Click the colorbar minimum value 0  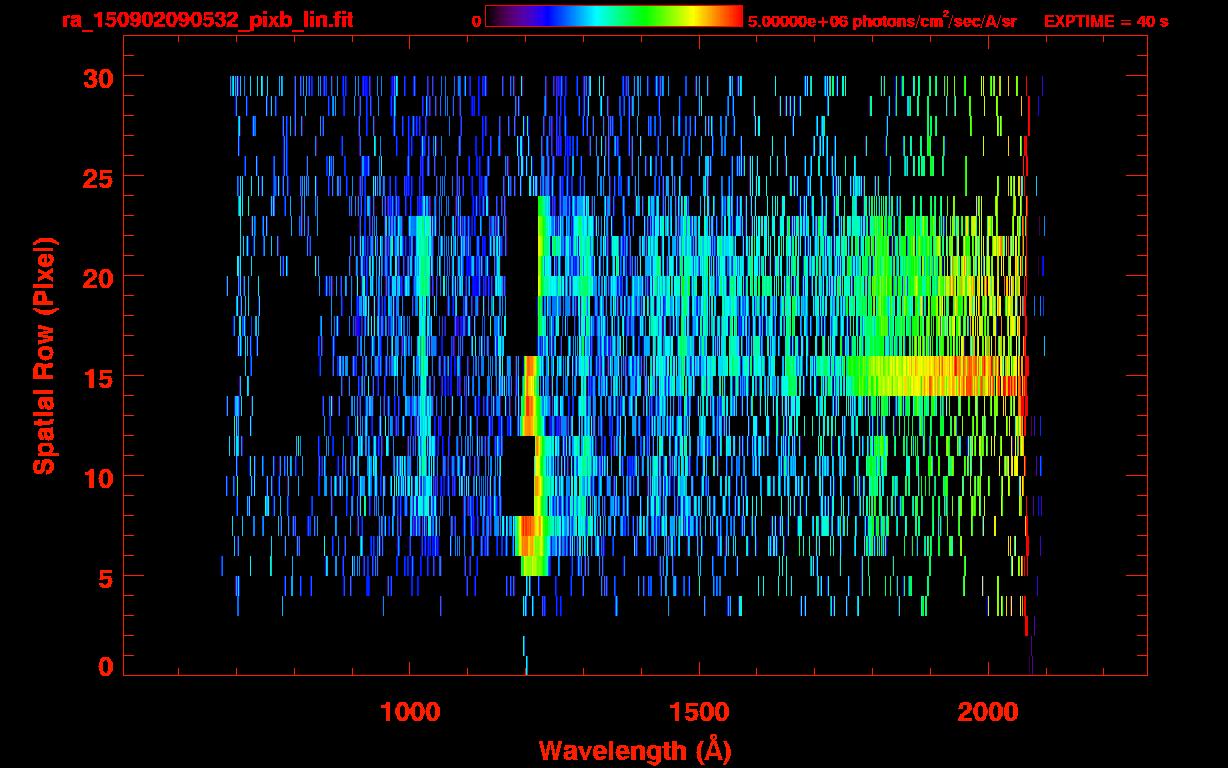tap(476, 21)
